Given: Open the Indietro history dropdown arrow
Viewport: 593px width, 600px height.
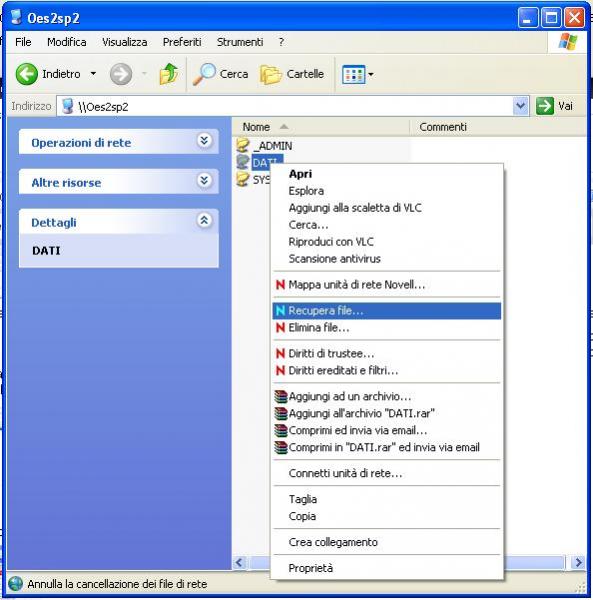Looking at the screenshot, I should coord(93,73).
